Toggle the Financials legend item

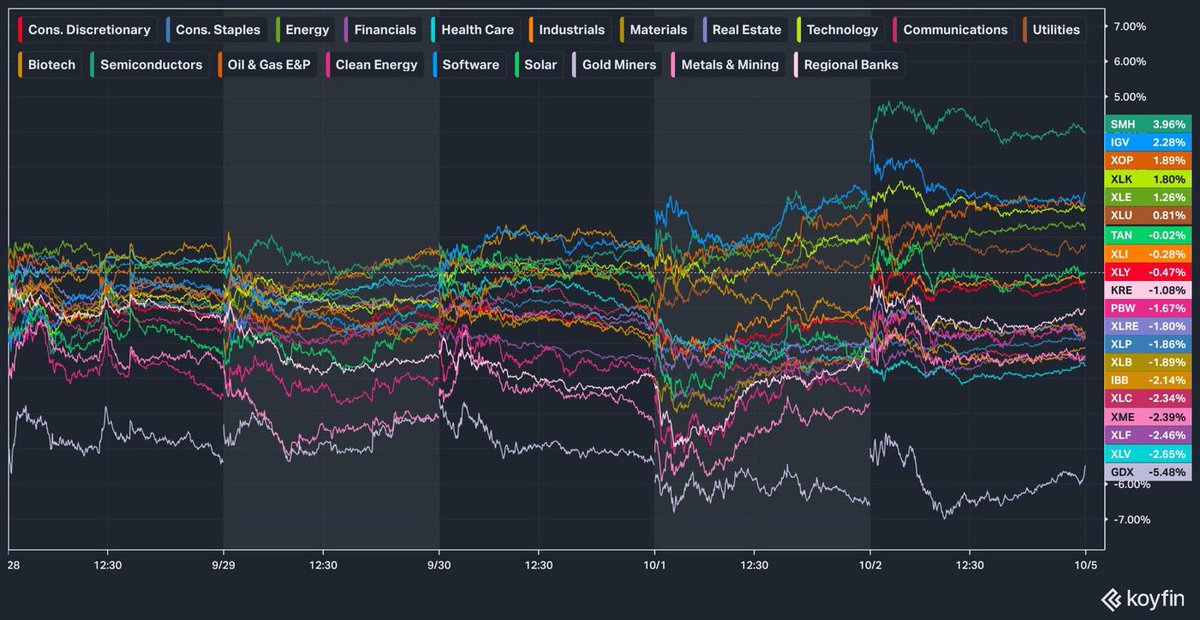tap(383, 30)
